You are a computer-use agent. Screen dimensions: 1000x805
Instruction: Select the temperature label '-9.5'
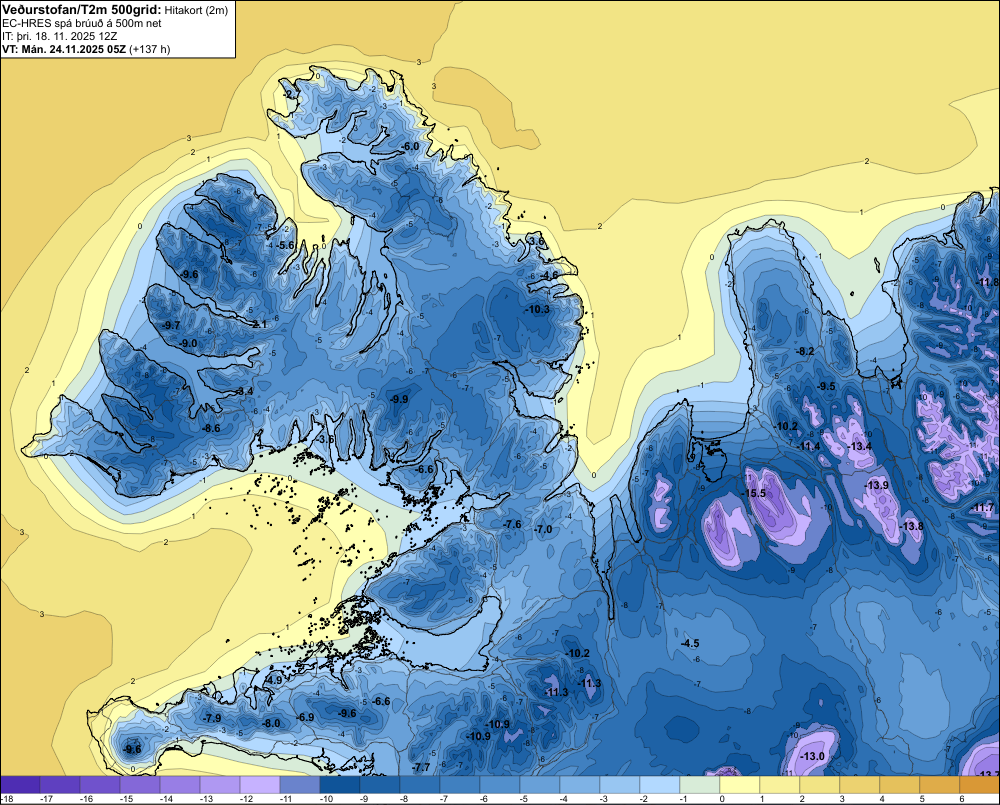tap(827, 386)
